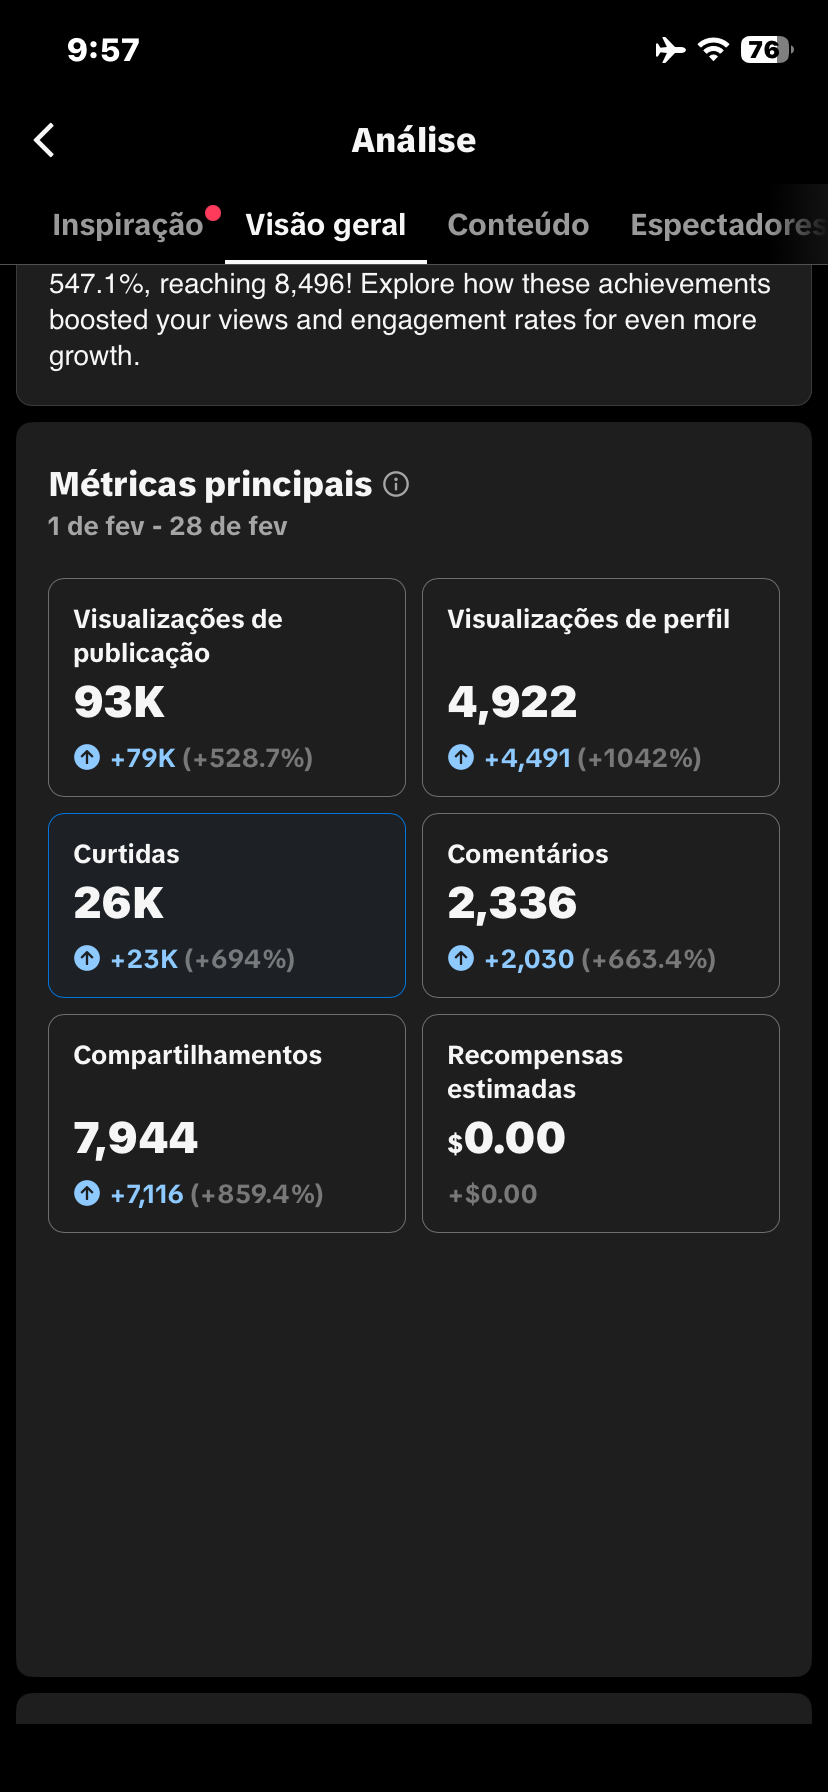Tap the airplane mode icon
This screenshot has width=828, height=1792.
point(670,49)
